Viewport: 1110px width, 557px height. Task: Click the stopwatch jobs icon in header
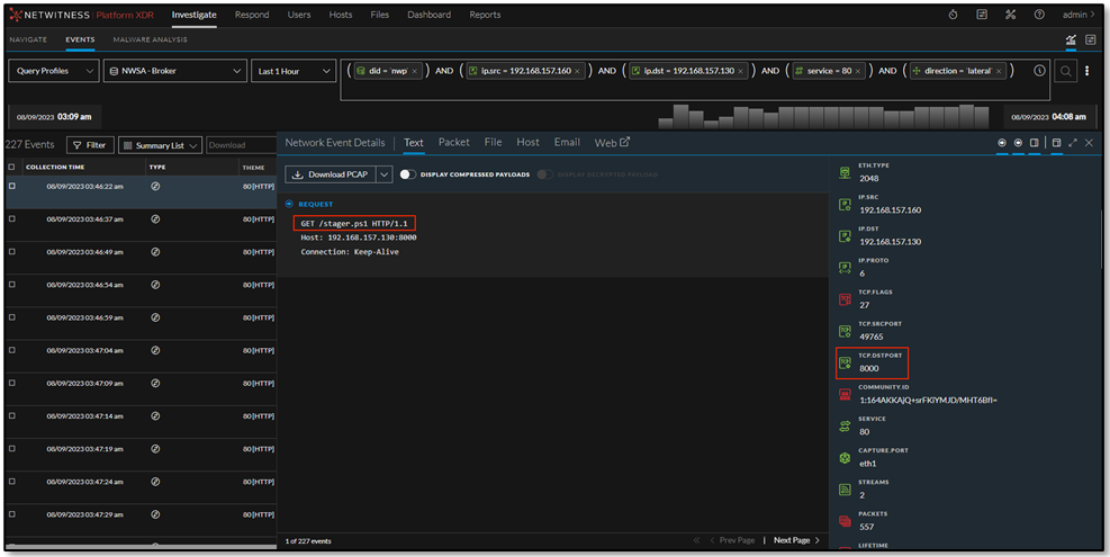click(953, 15)
